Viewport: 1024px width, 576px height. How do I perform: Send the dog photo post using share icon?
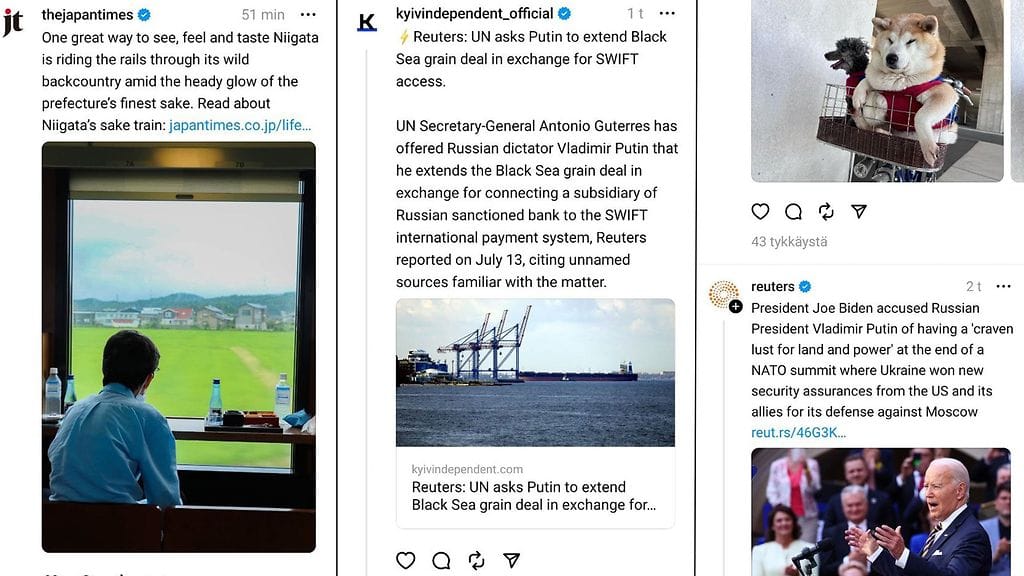859,212
